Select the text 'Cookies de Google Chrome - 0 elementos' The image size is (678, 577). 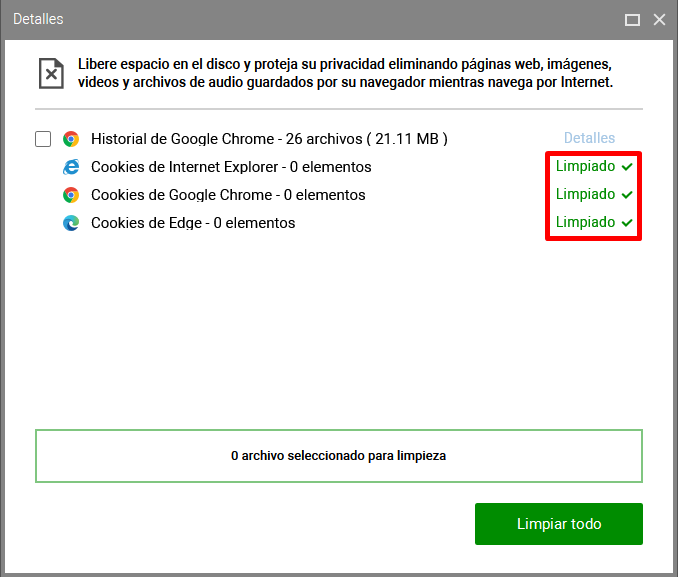pyautogui.click(x=228, y=195)
